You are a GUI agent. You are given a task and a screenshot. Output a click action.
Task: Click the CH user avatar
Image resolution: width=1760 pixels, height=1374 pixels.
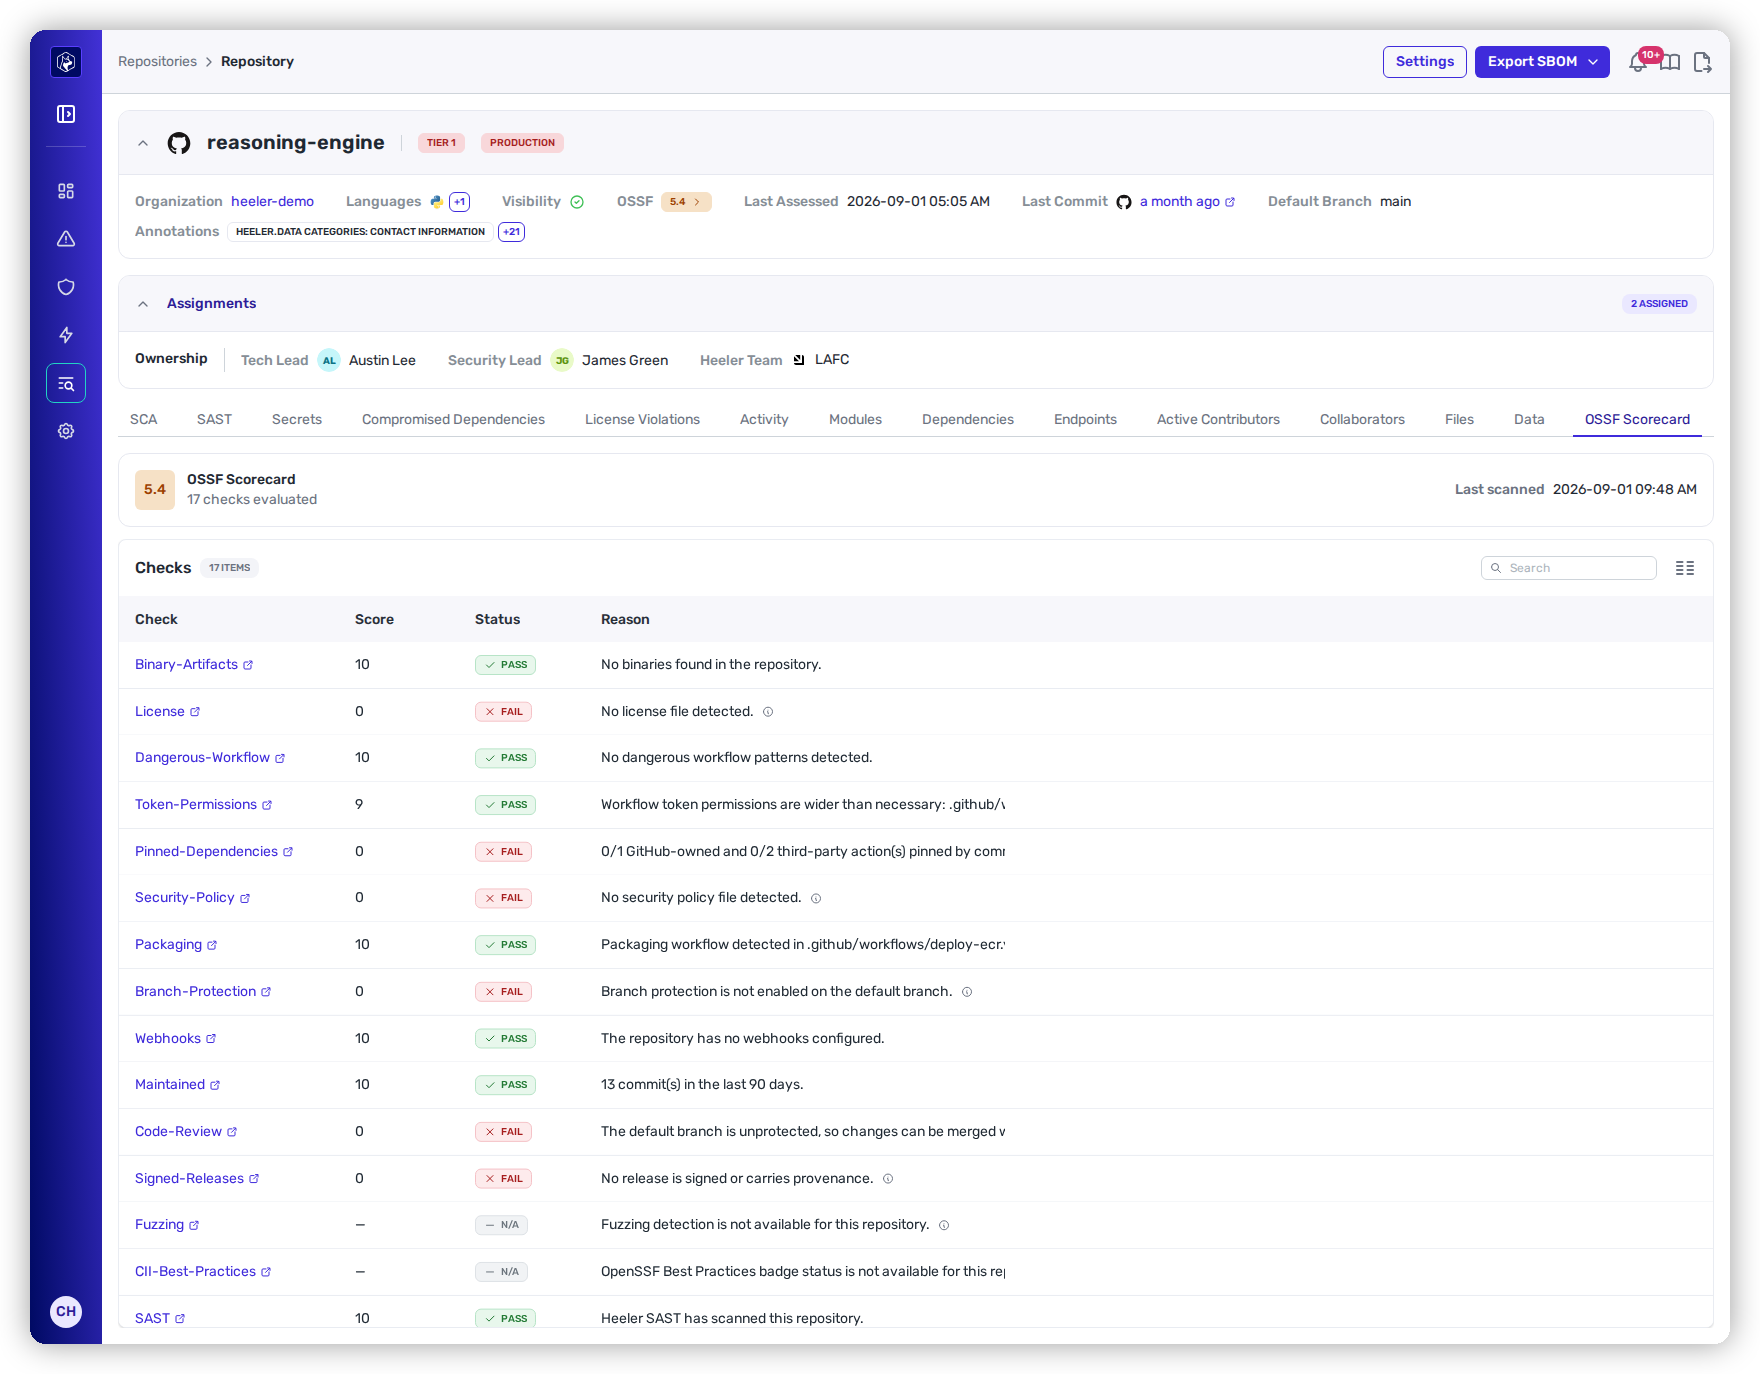point(66,1311)
